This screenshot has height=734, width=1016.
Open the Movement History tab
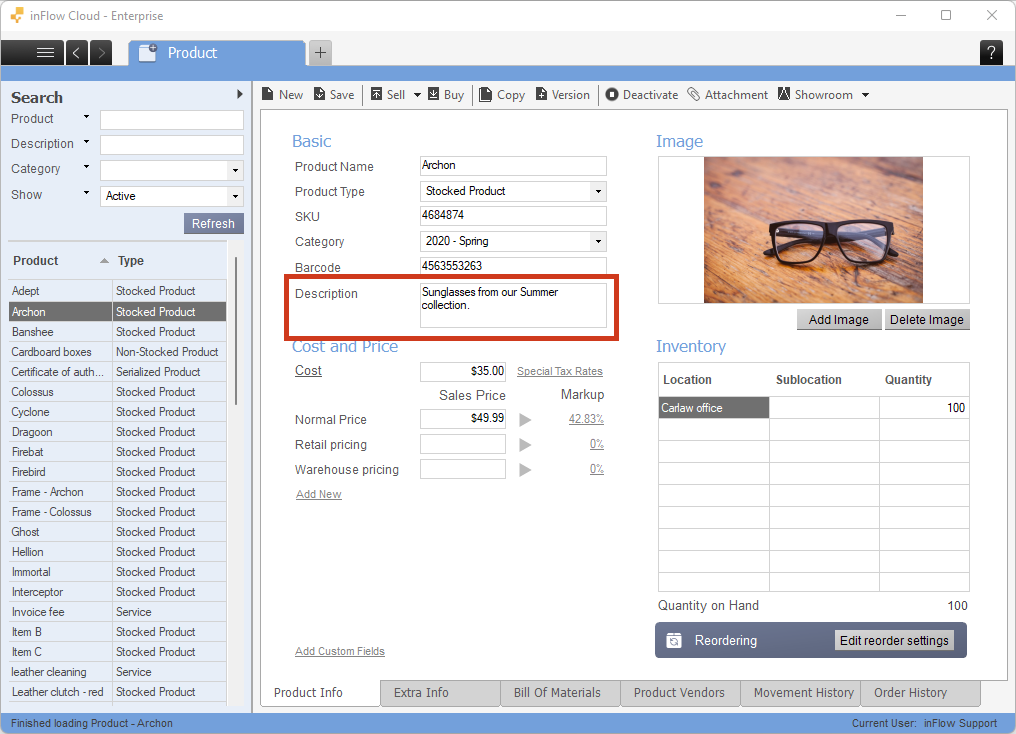click(x=803, y=692)
